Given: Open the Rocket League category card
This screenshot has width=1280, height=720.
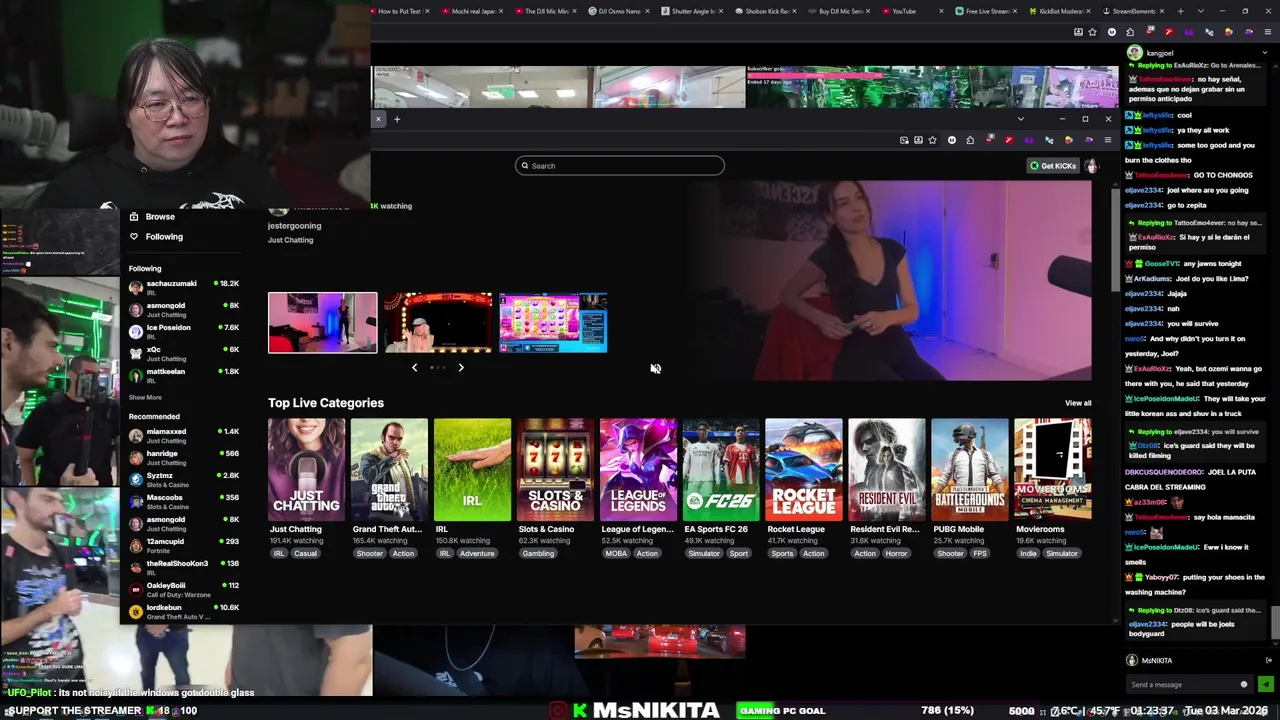Looking at the screenshot, I should (804, 469).
